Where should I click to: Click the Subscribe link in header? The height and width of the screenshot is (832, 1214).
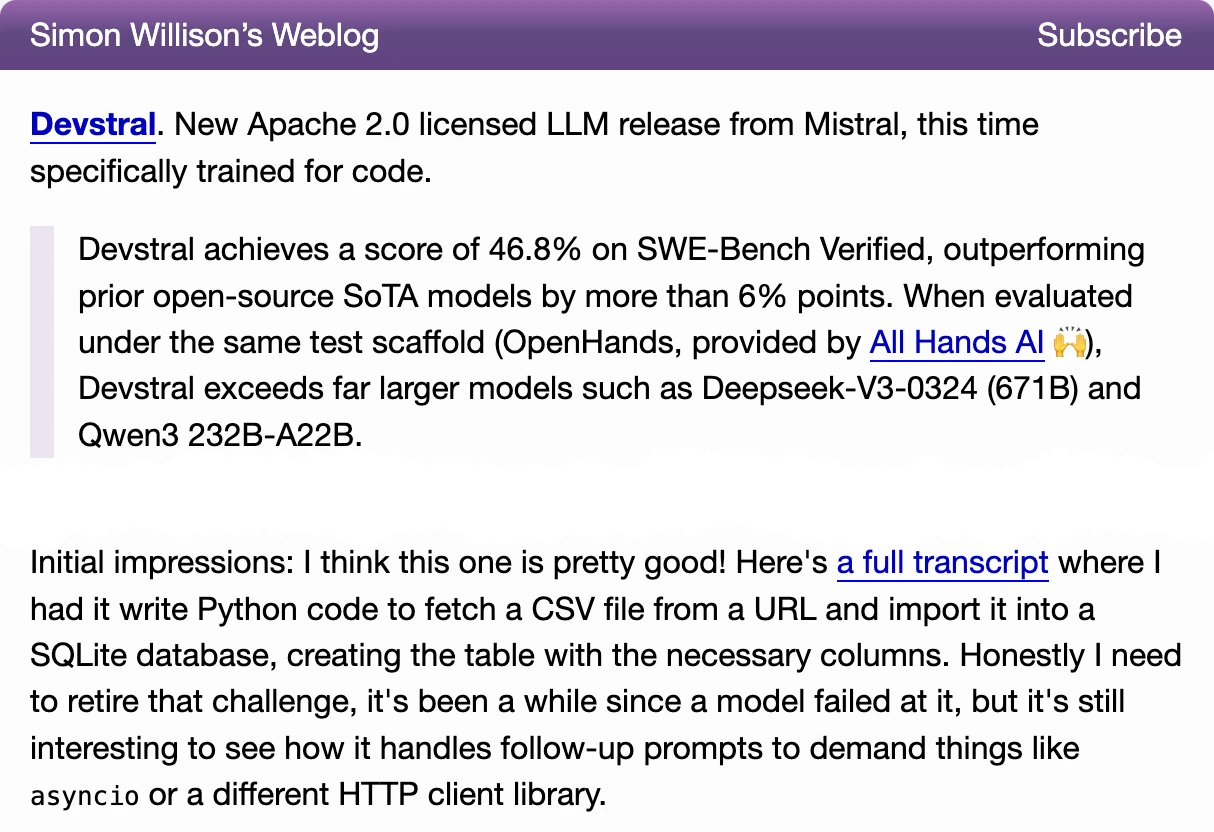tap(1109, 35)
